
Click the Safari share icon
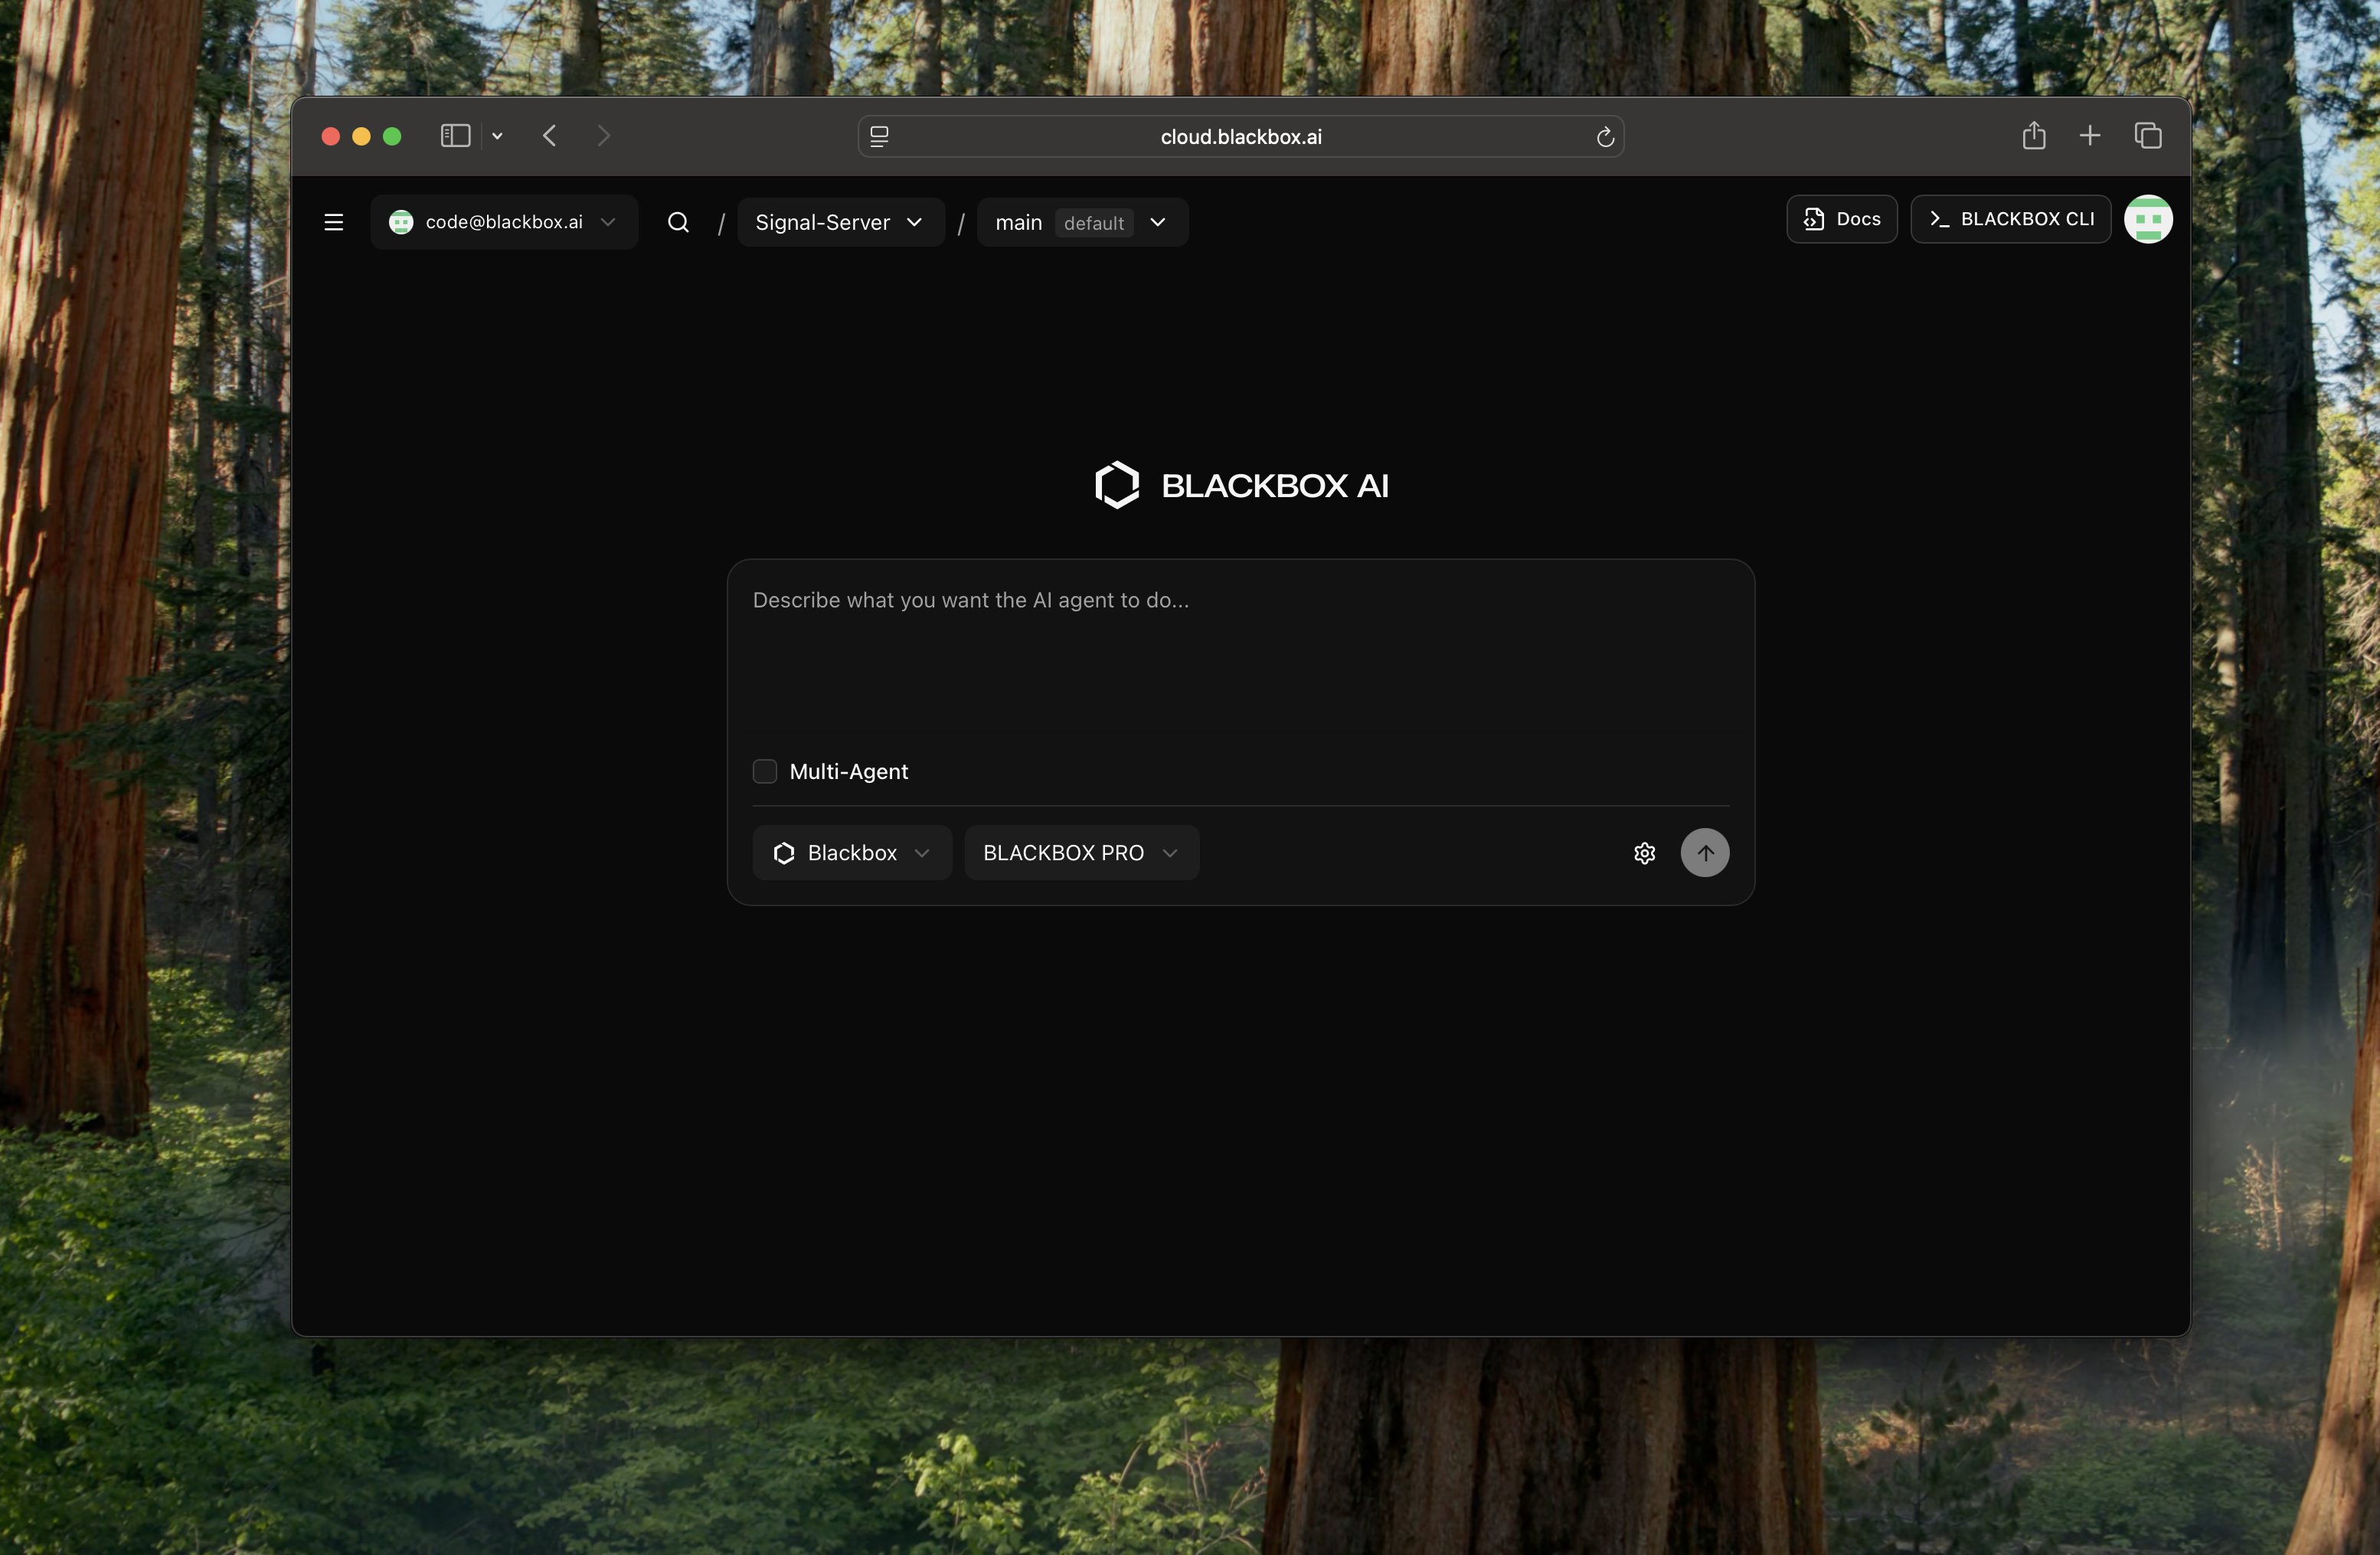pos(2033,136)
